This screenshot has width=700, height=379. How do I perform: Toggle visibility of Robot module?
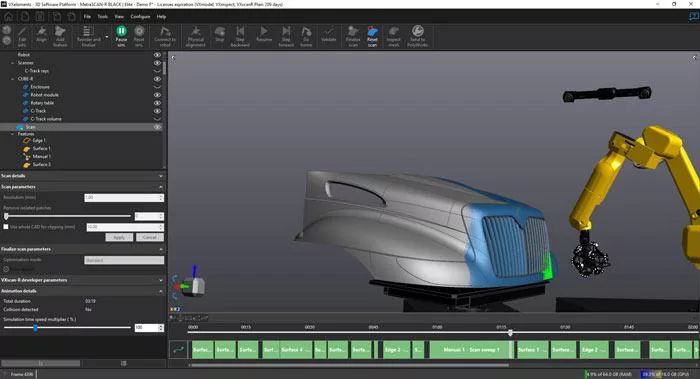coord(157,95)
